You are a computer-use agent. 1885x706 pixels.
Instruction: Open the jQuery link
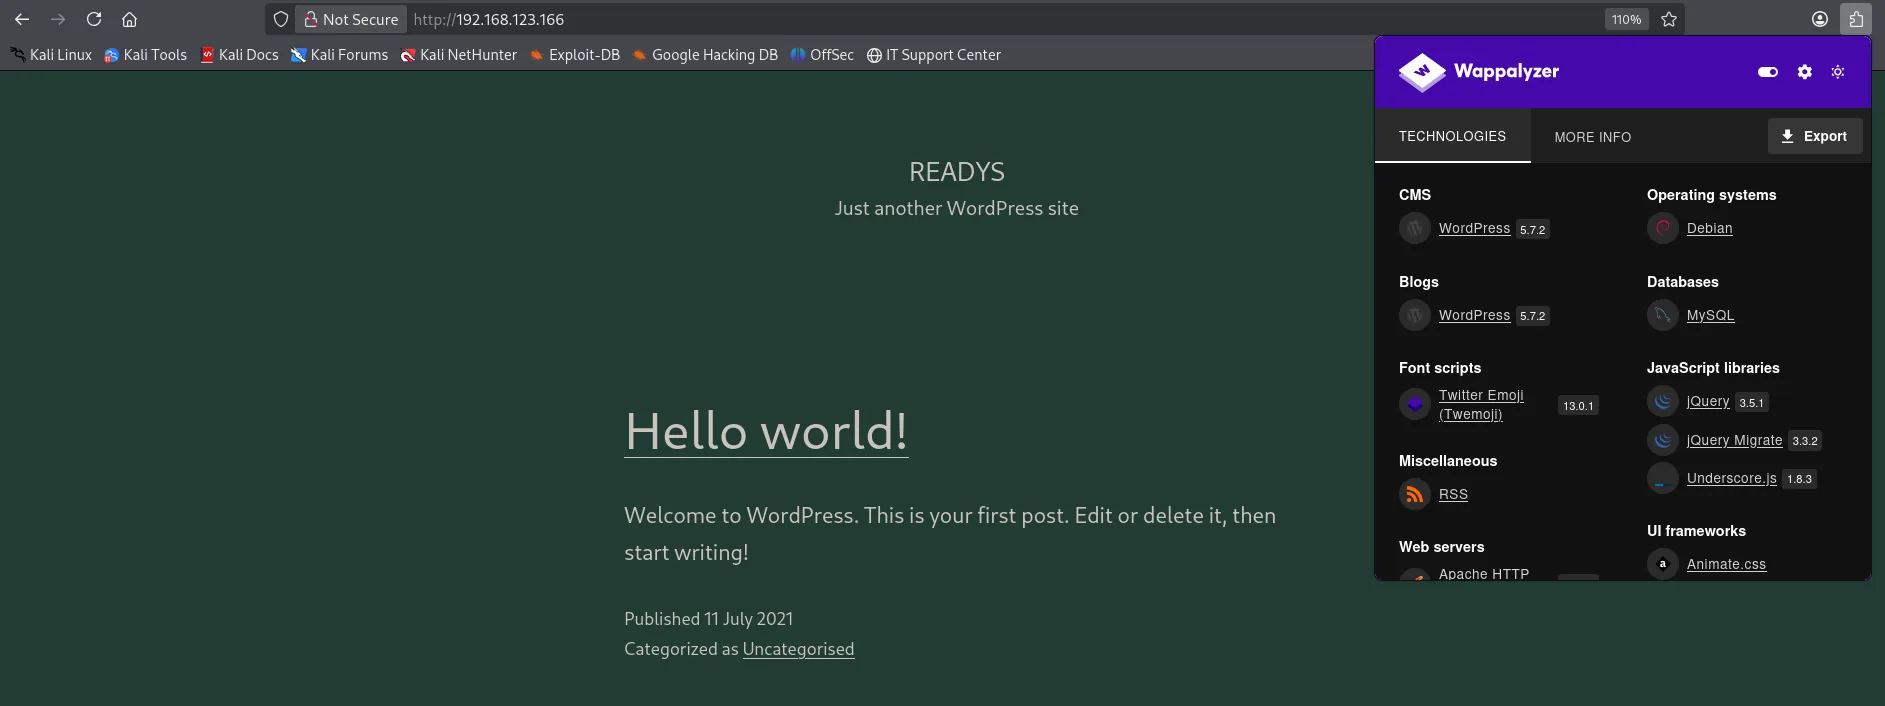pos(1708,401)
